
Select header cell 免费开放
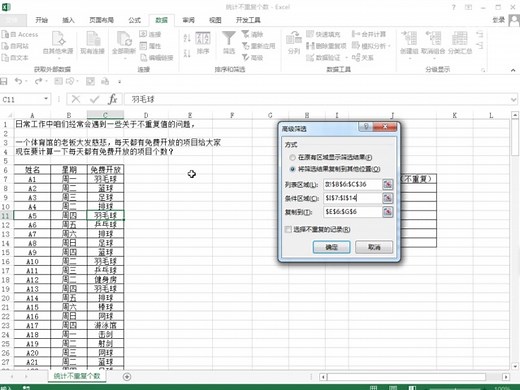[105, 170]
